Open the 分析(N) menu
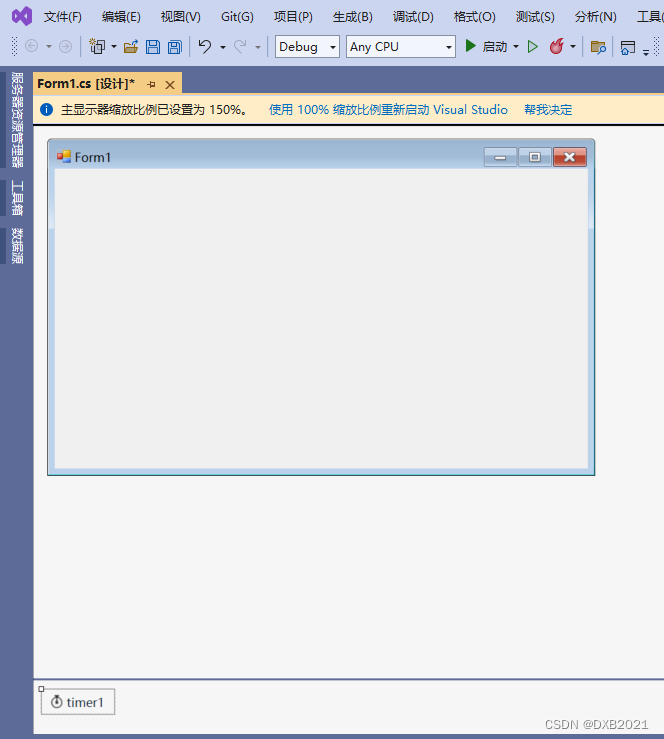The height and width of the screenshot is (739, 664). coord(595,17)
